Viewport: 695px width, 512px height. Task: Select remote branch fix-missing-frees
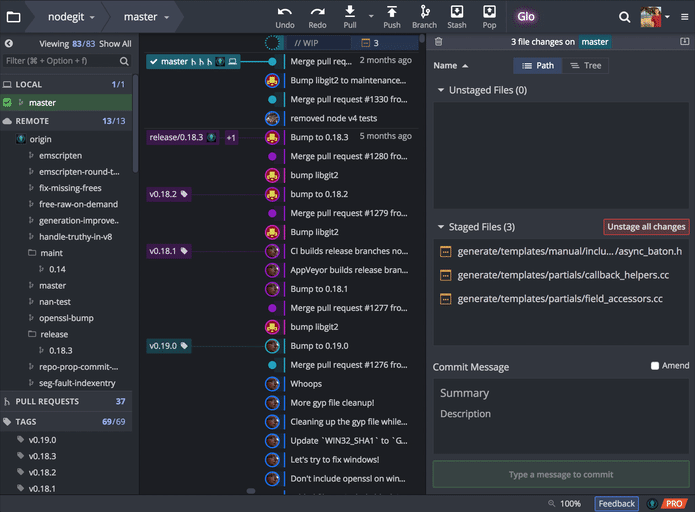click(x=70, y=188)
